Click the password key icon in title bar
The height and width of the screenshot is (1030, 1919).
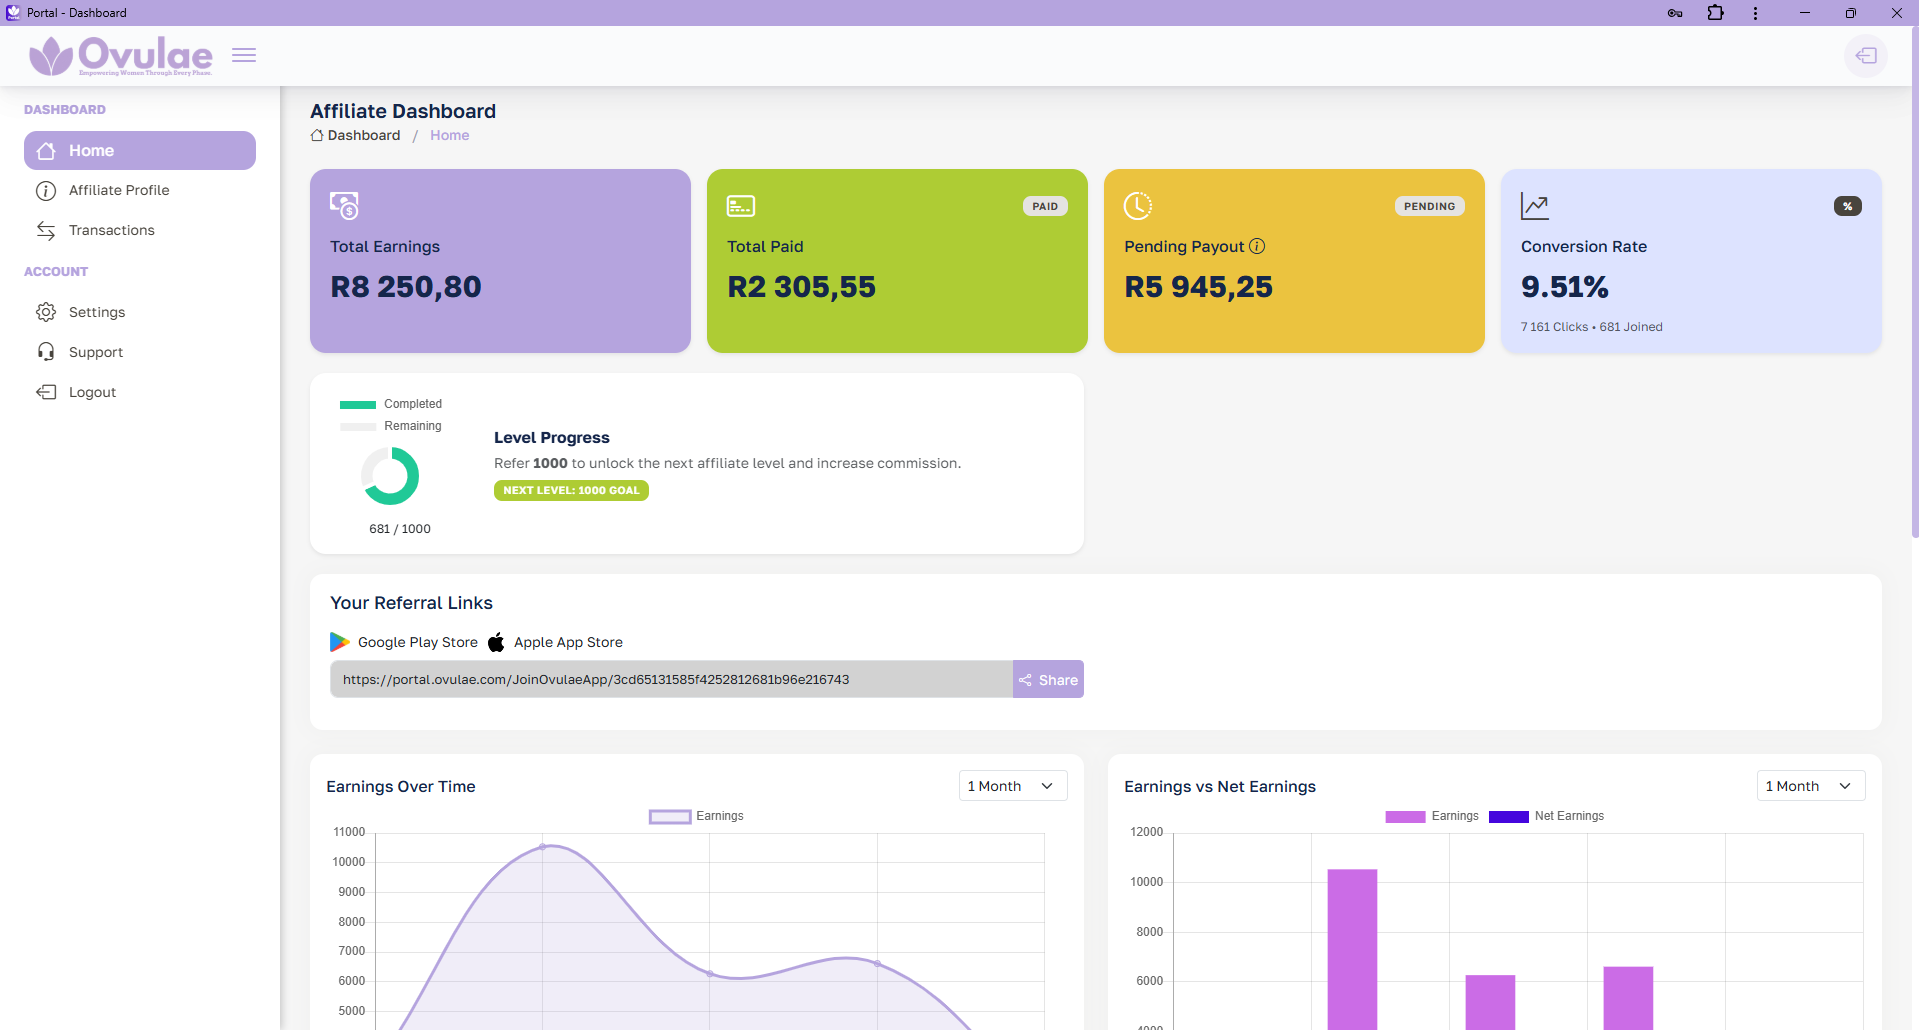tap(1675, 13)
